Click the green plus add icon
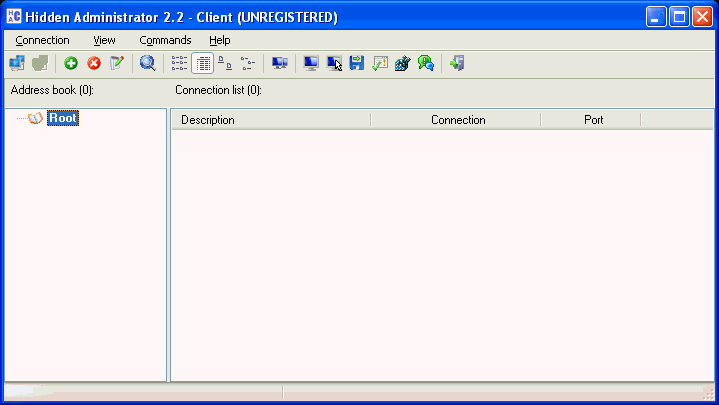This screenshot has width=719, height=405. 71,63
